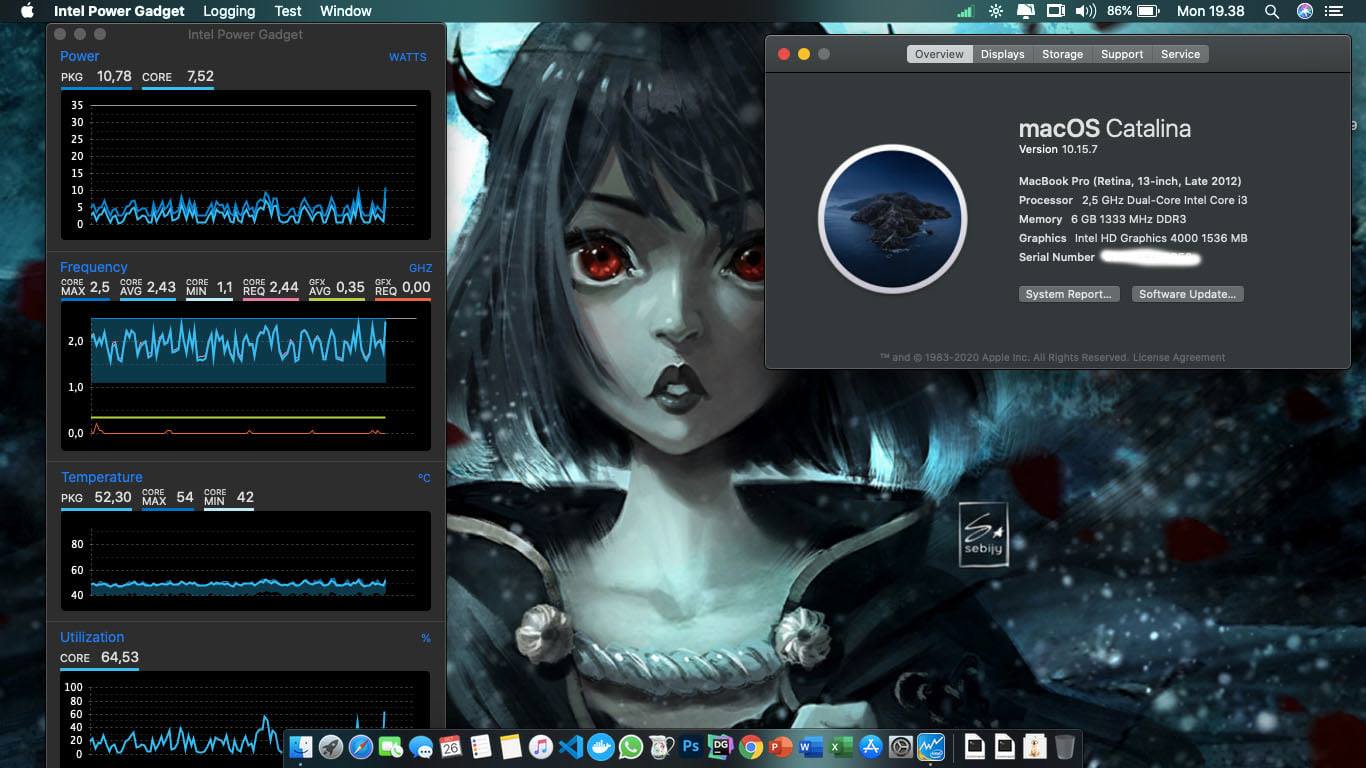
Task: Select the Overview tab
Action: (x=939, y=54)
